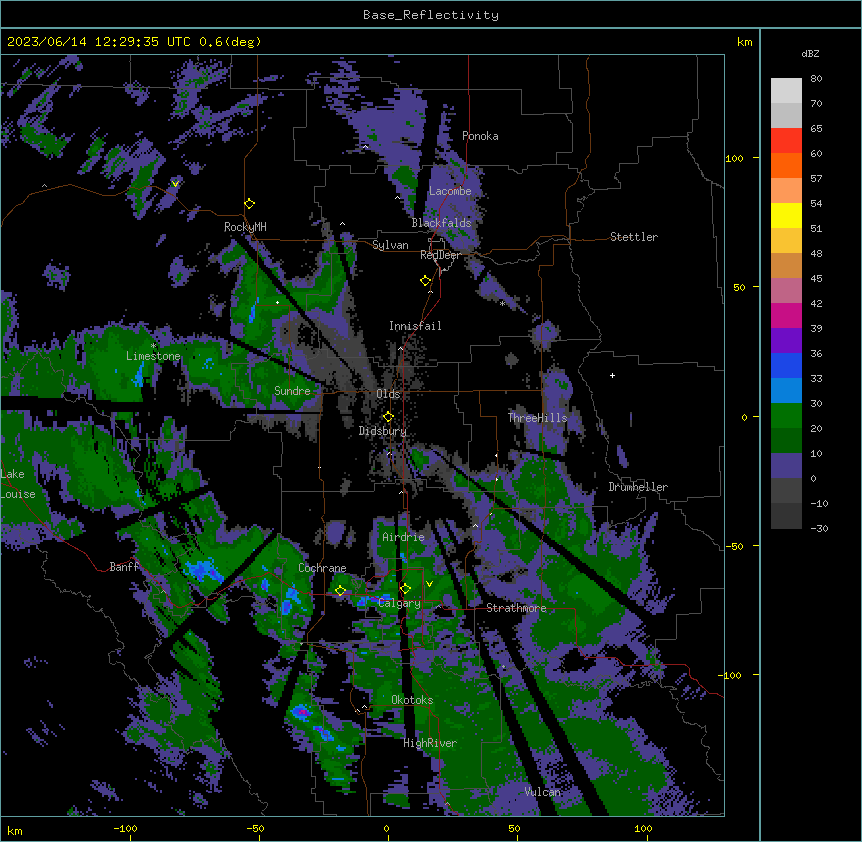
Task: Click the yellow V marker northeast of Calgary
Action: [429, 584]
